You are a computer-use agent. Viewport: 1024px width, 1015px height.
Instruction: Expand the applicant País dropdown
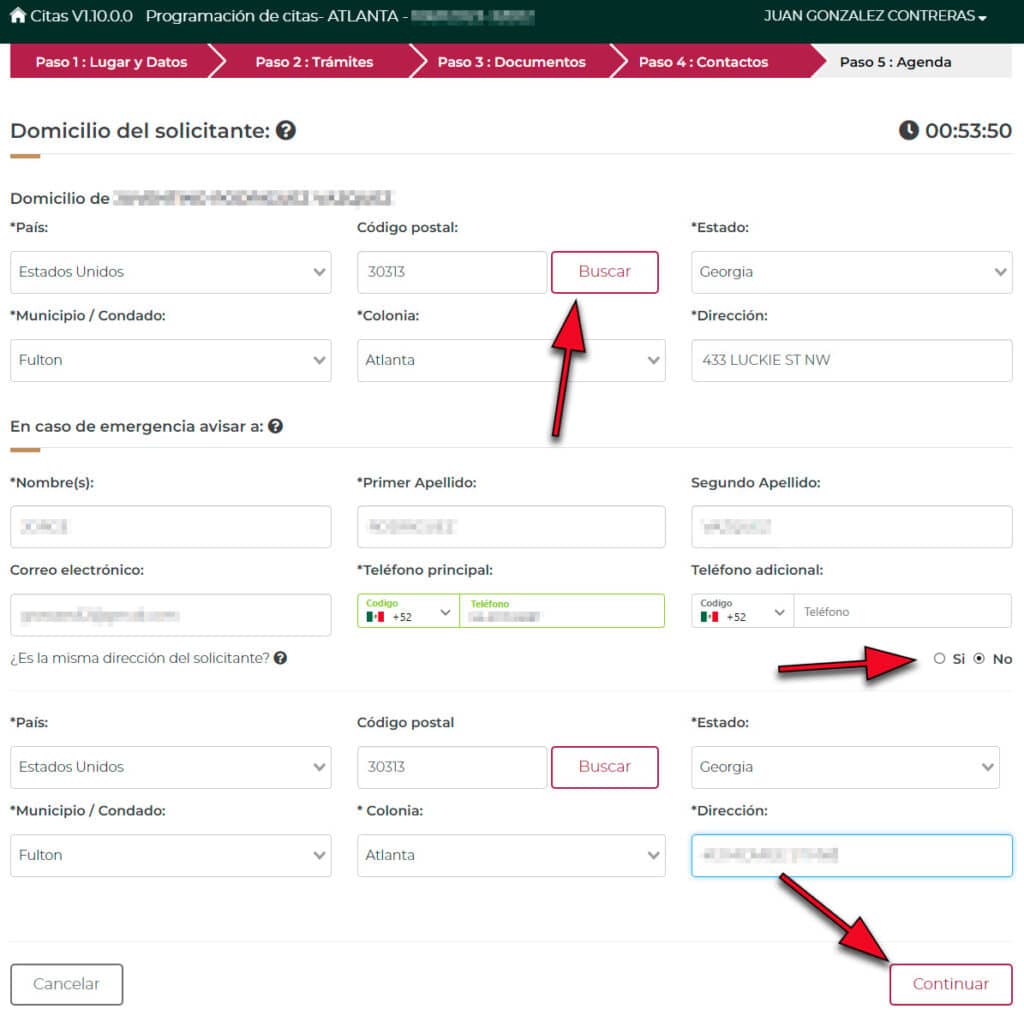click(170, 272)
